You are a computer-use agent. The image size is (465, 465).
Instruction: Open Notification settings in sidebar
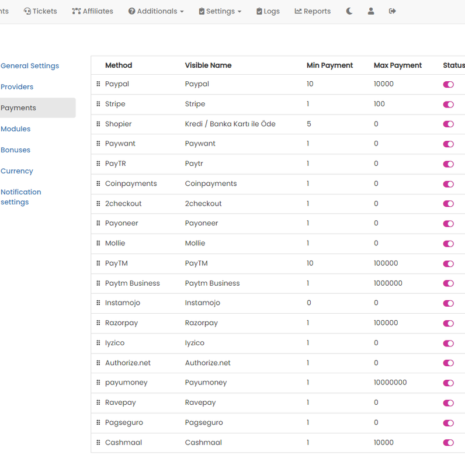21,197
